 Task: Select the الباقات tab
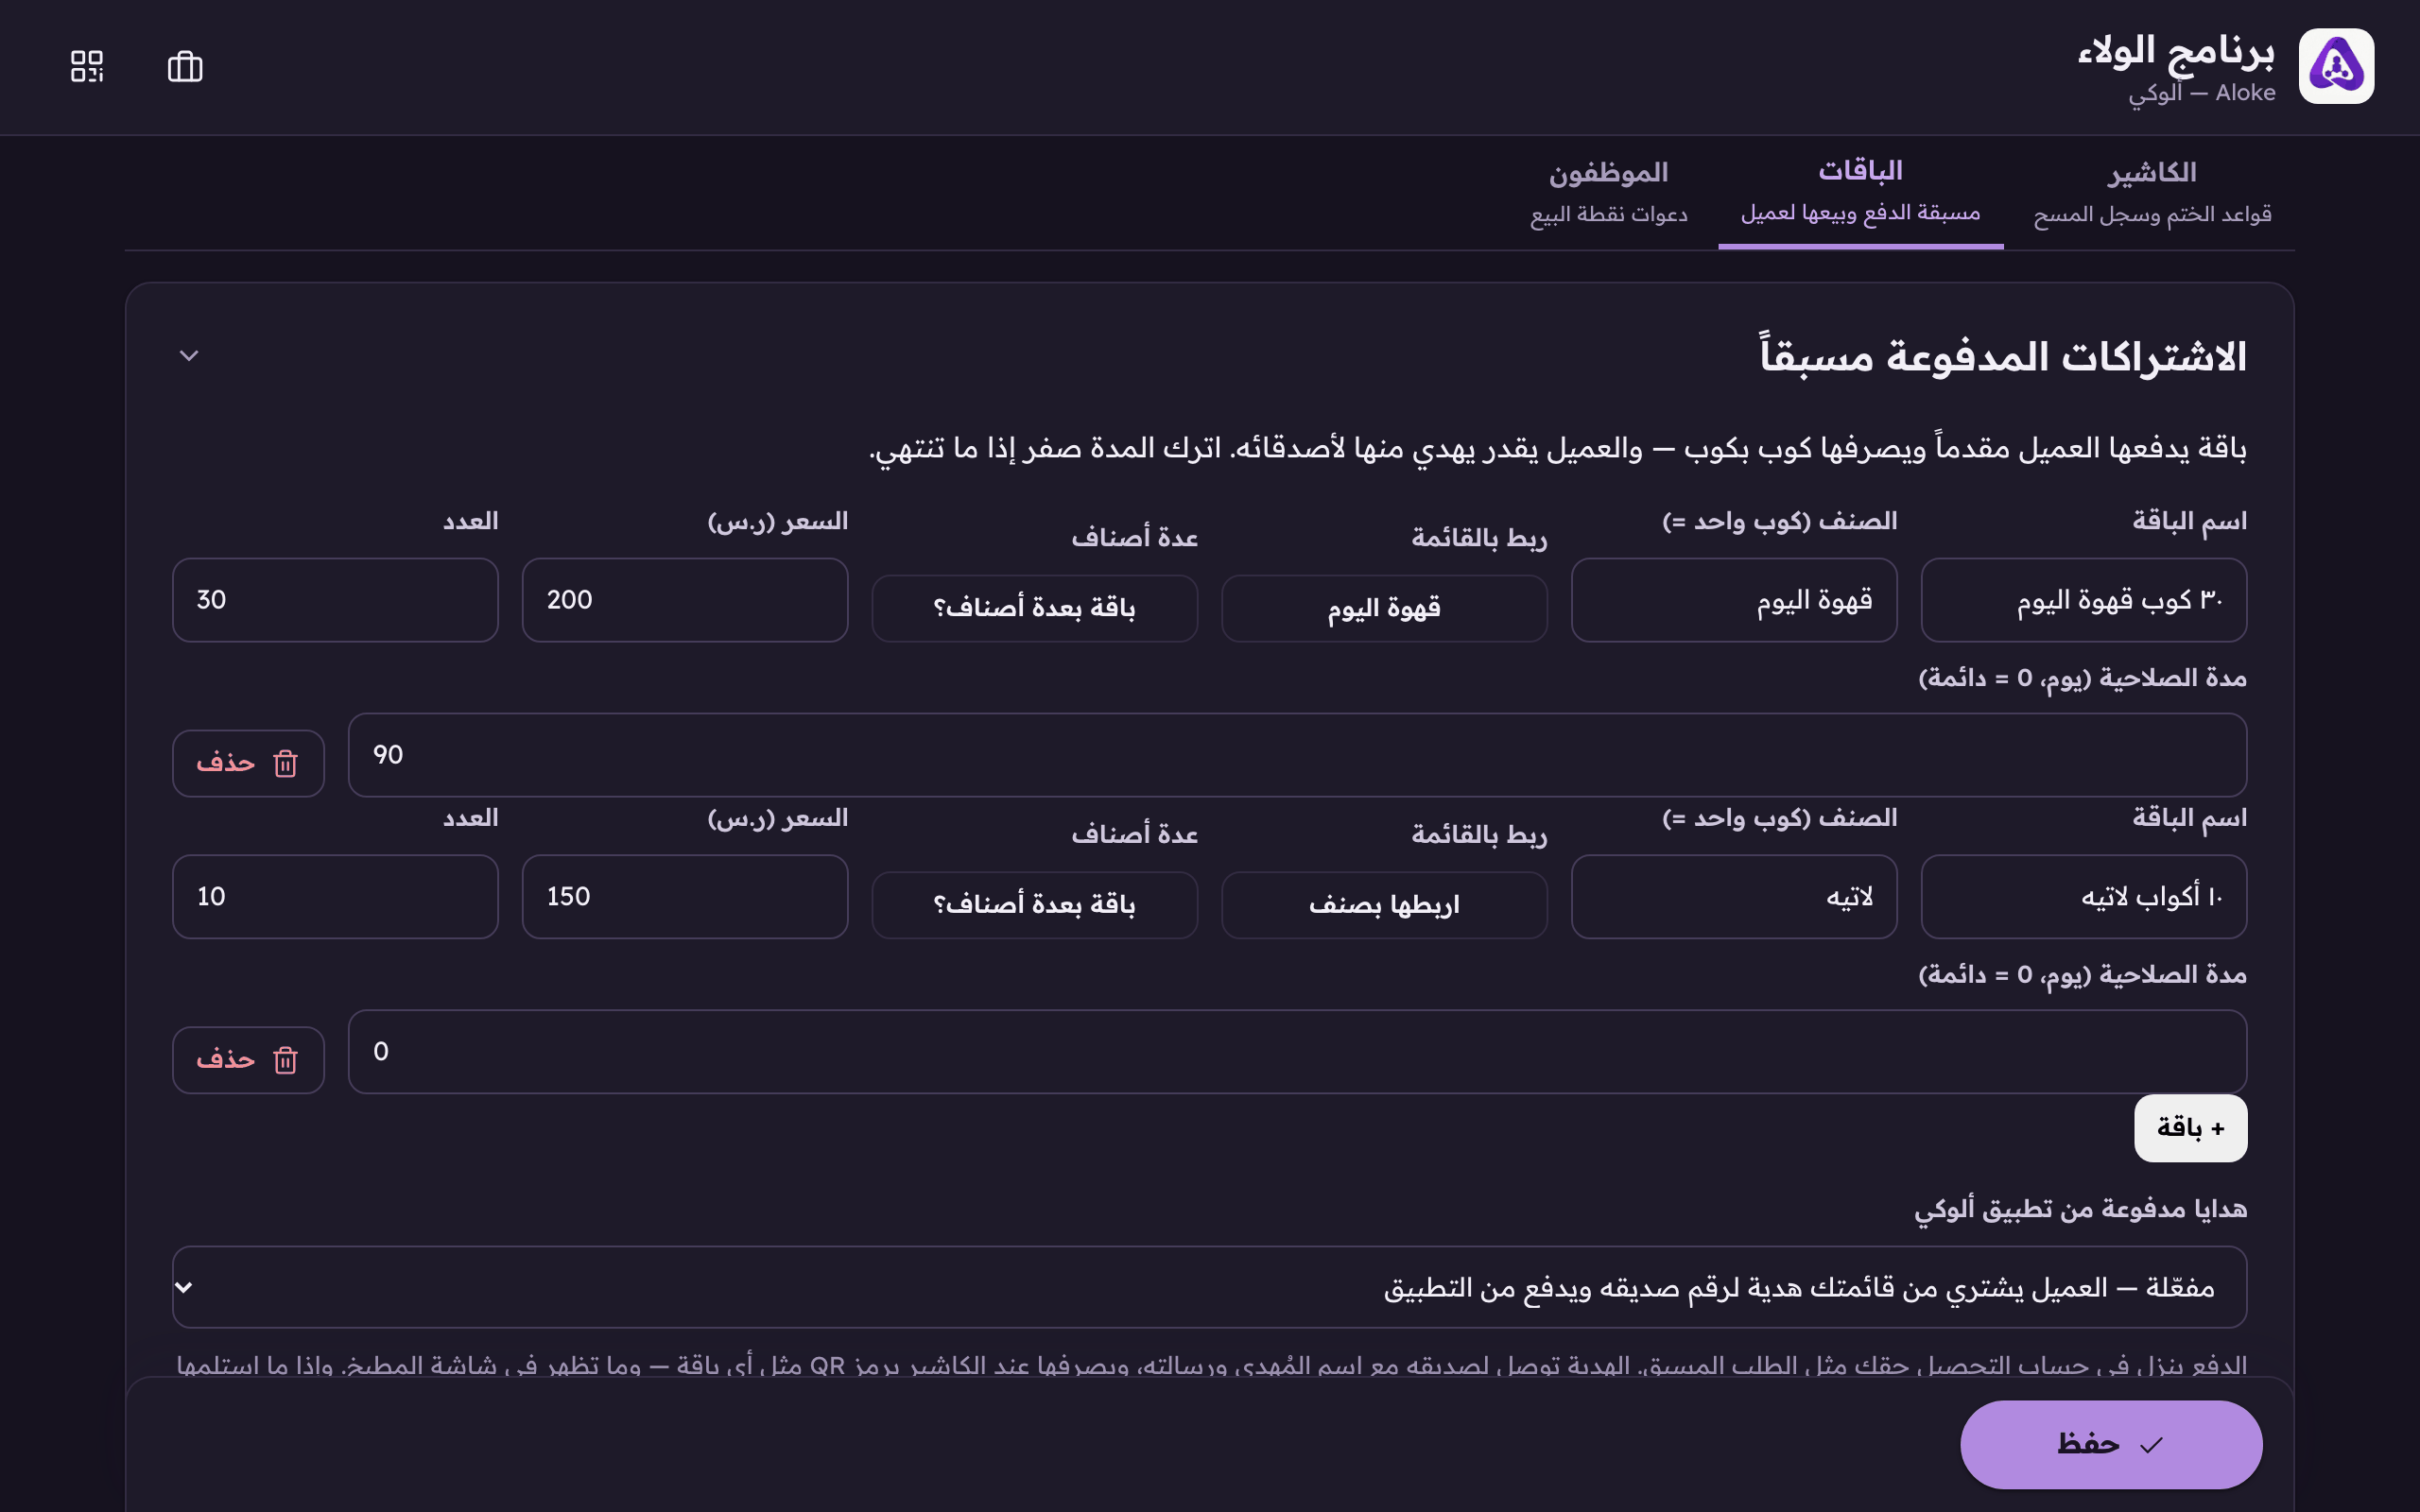click(1860, 192)
